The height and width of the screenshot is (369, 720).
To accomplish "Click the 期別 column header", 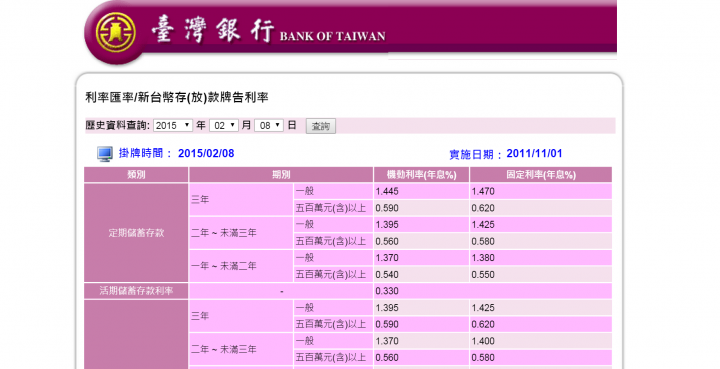I will coord(281,175).
